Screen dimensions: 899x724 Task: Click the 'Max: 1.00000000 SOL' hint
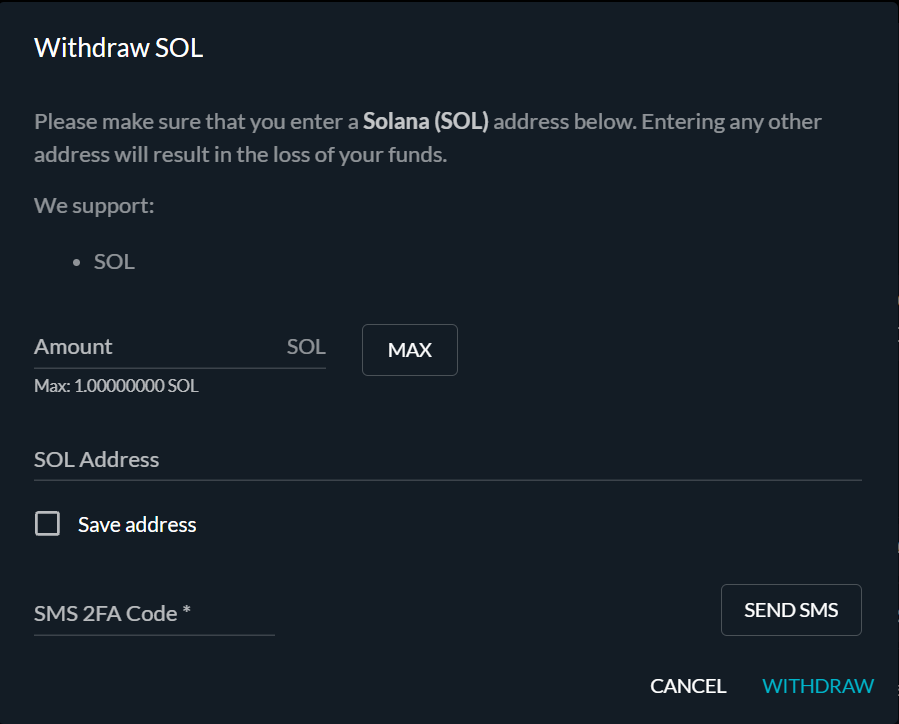coord(116,385)
